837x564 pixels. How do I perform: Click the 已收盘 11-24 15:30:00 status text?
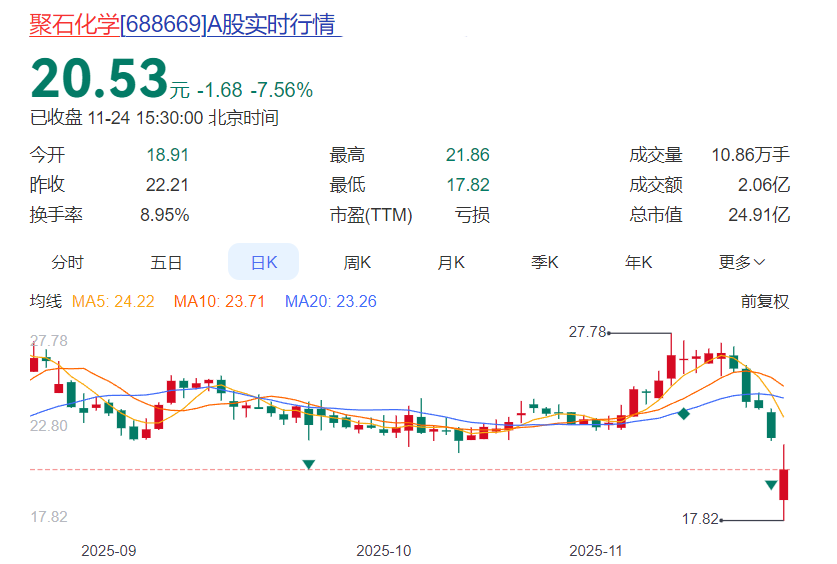point(154,118)
